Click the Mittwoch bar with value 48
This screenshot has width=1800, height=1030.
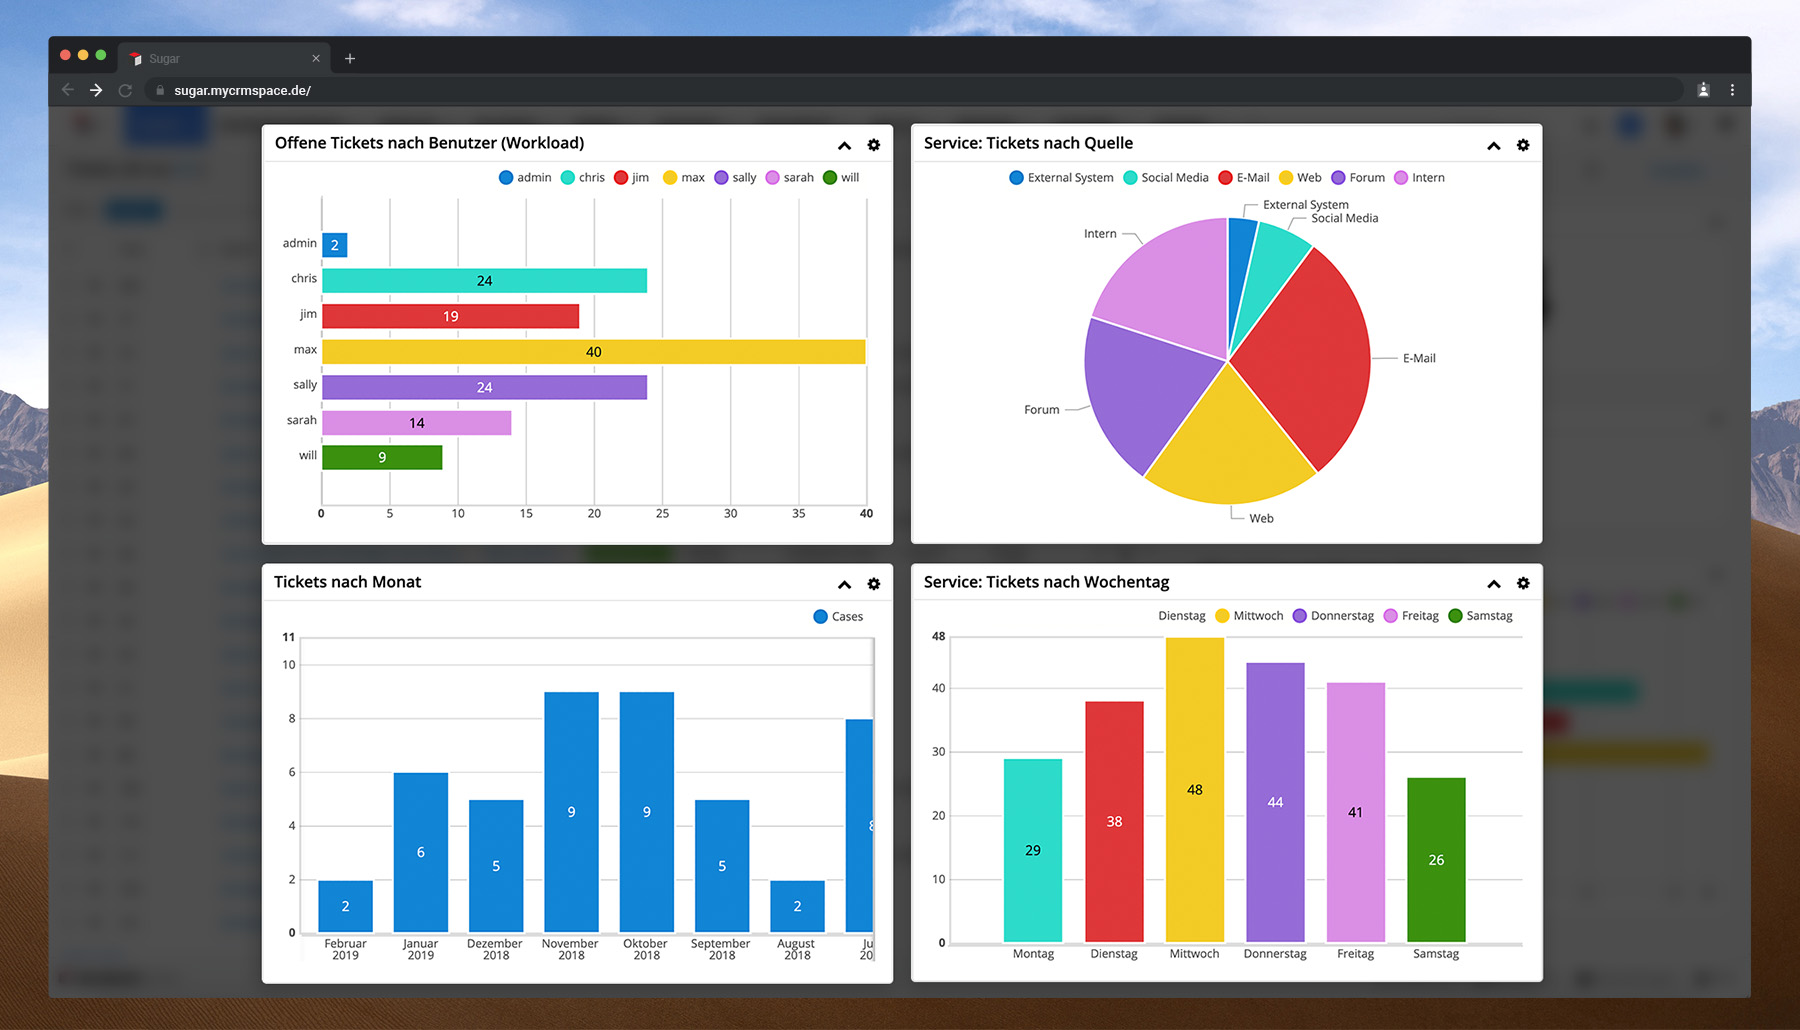pos(1194,789)
